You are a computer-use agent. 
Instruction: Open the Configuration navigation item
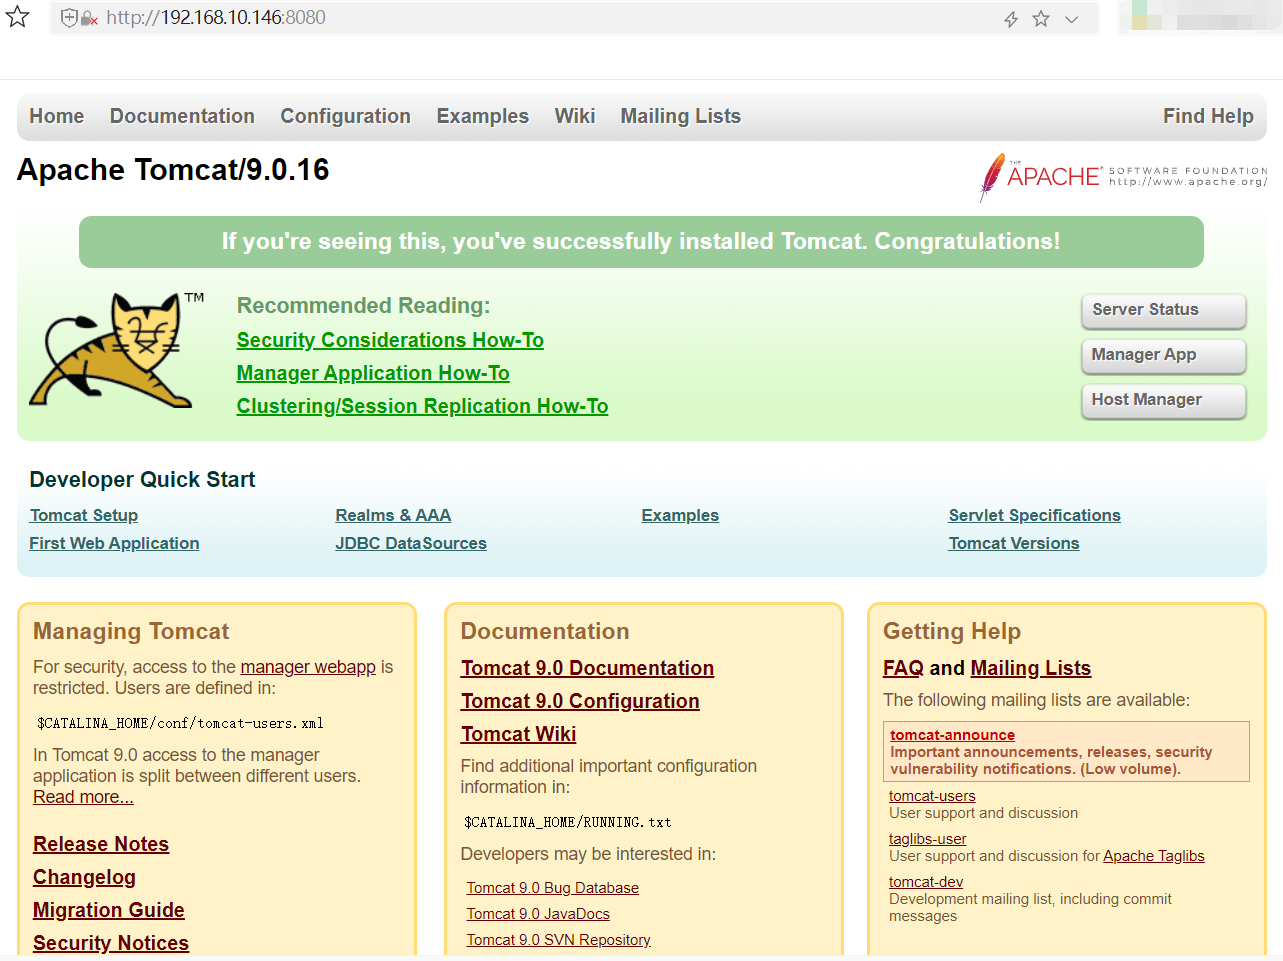pyautogui.click(x=345, y=117)
